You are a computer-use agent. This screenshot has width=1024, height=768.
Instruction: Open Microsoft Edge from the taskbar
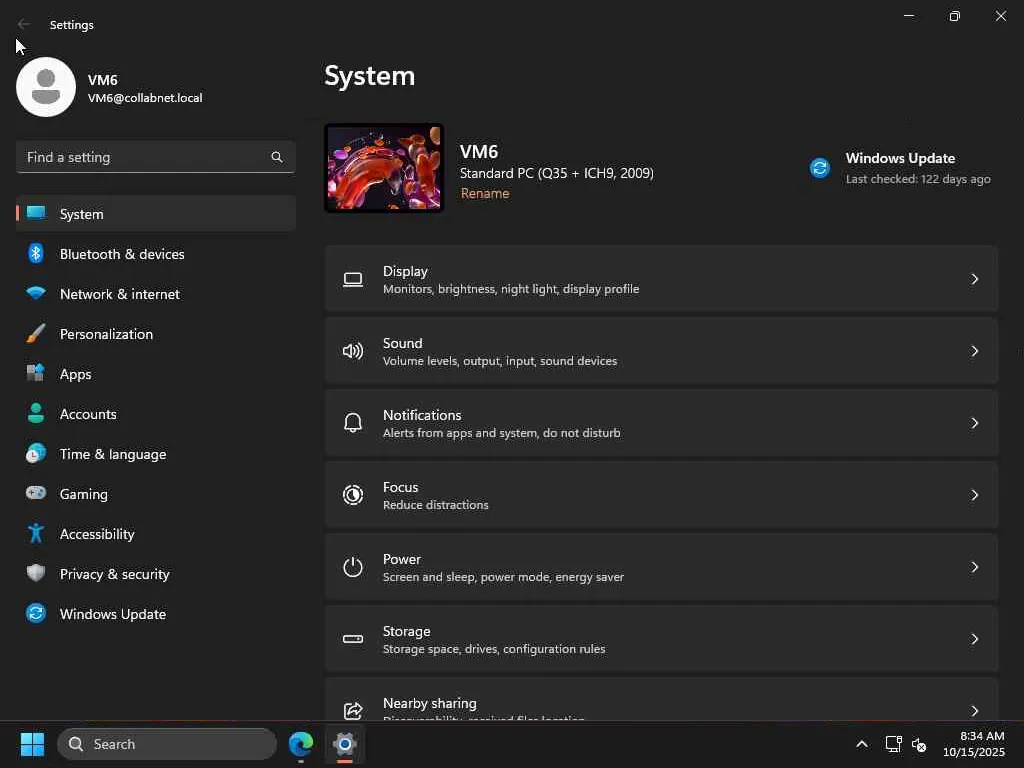pyautogui.click(x=301, y=744)
